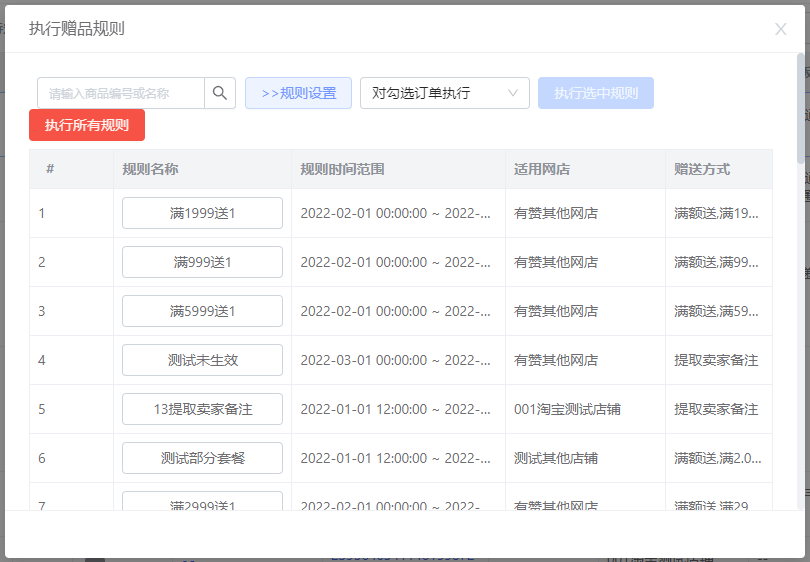Click the 执行选中规则 button
The image size is (810, 562).
[x=596, y=93]
